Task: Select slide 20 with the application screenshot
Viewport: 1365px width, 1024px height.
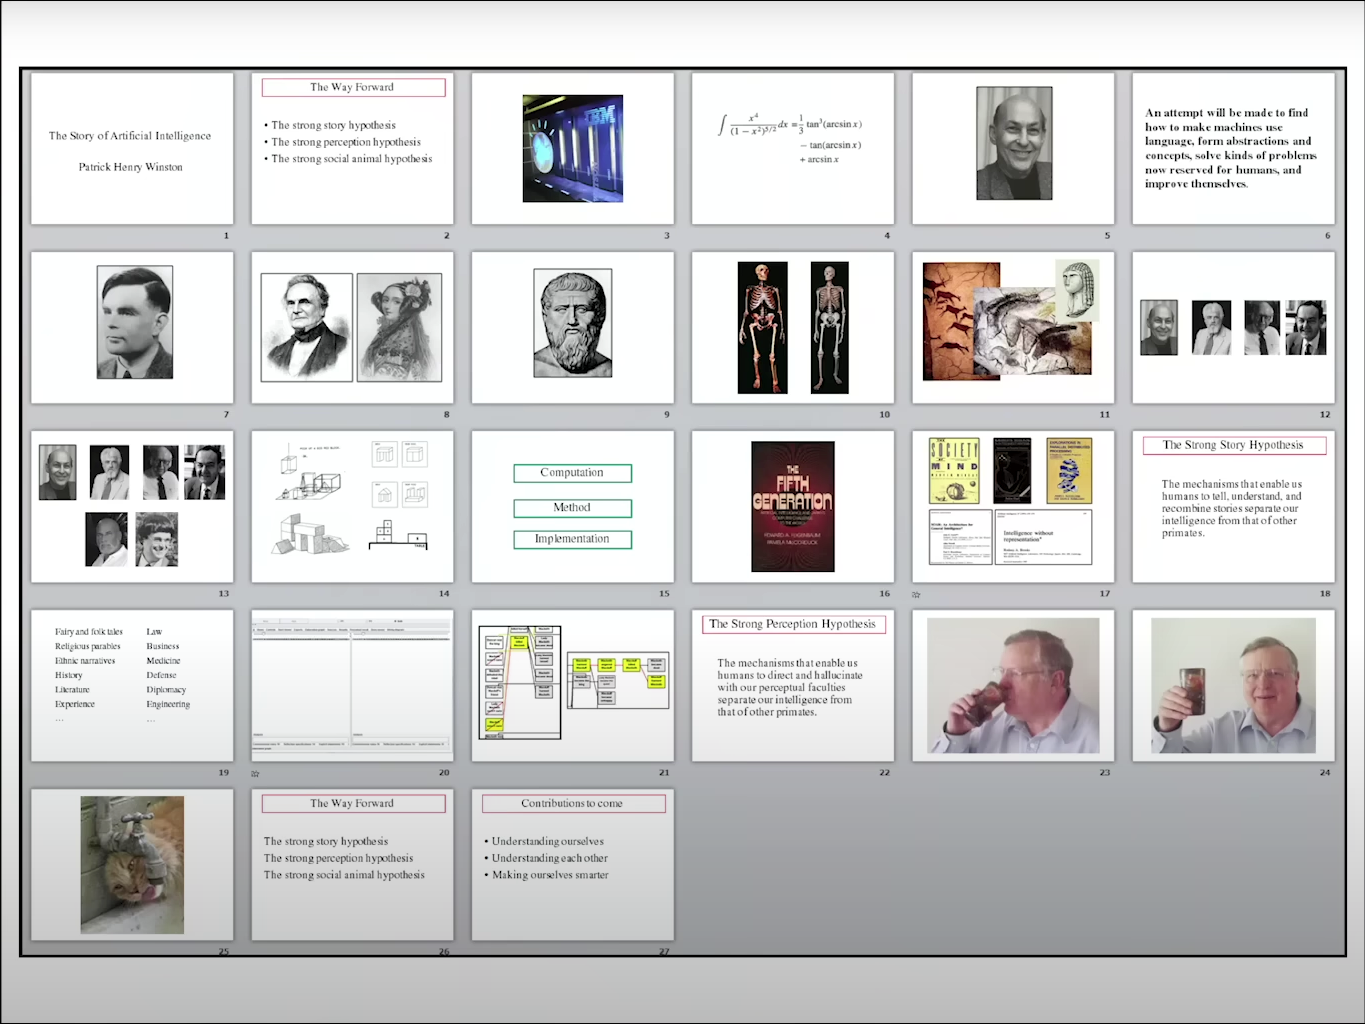Action: (x=352, y=685)
